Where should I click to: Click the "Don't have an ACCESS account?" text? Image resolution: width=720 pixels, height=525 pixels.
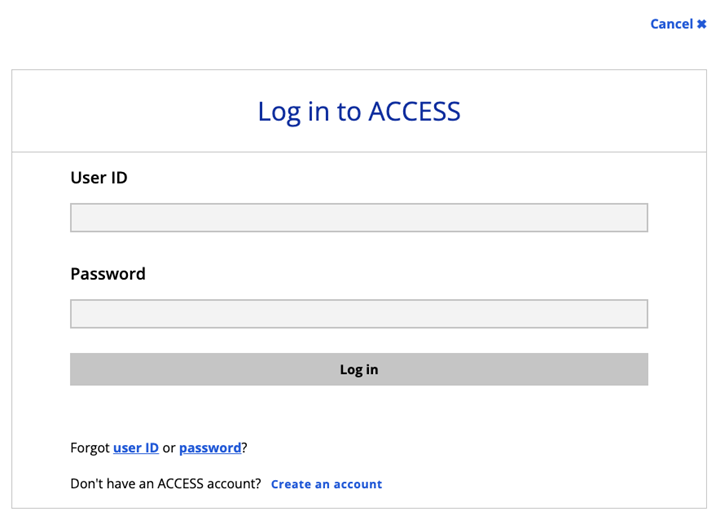166,484
